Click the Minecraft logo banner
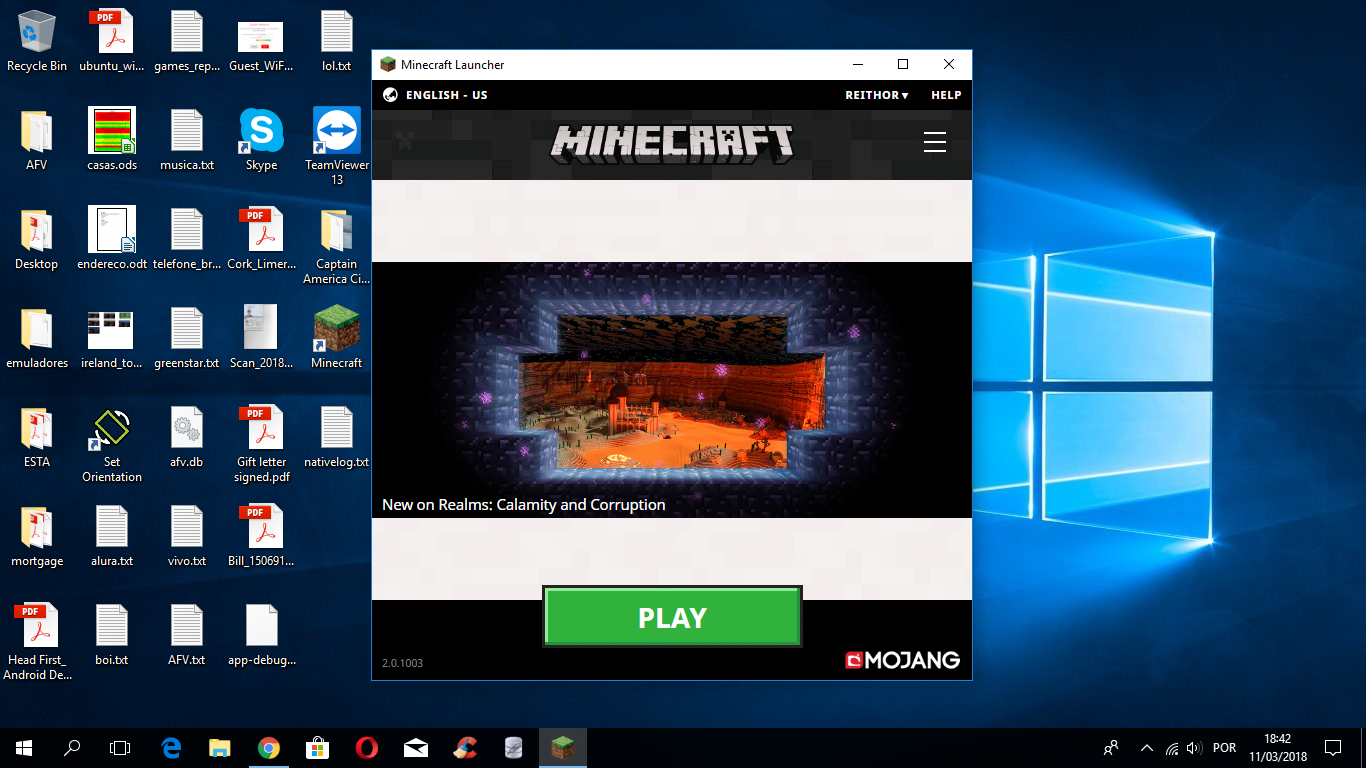This screenshot has width=1366, height=768. (672, 144)
